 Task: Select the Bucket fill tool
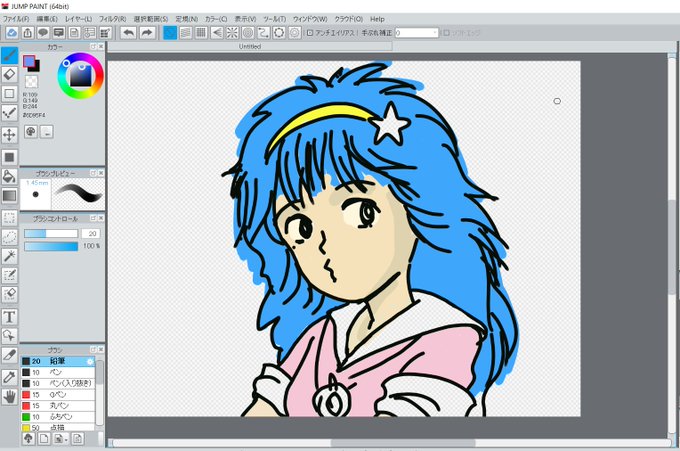[10, 176]
